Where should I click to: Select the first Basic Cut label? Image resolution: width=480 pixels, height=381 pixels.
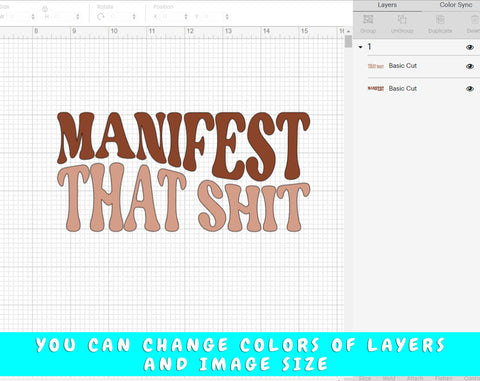[x=403, y=66]
